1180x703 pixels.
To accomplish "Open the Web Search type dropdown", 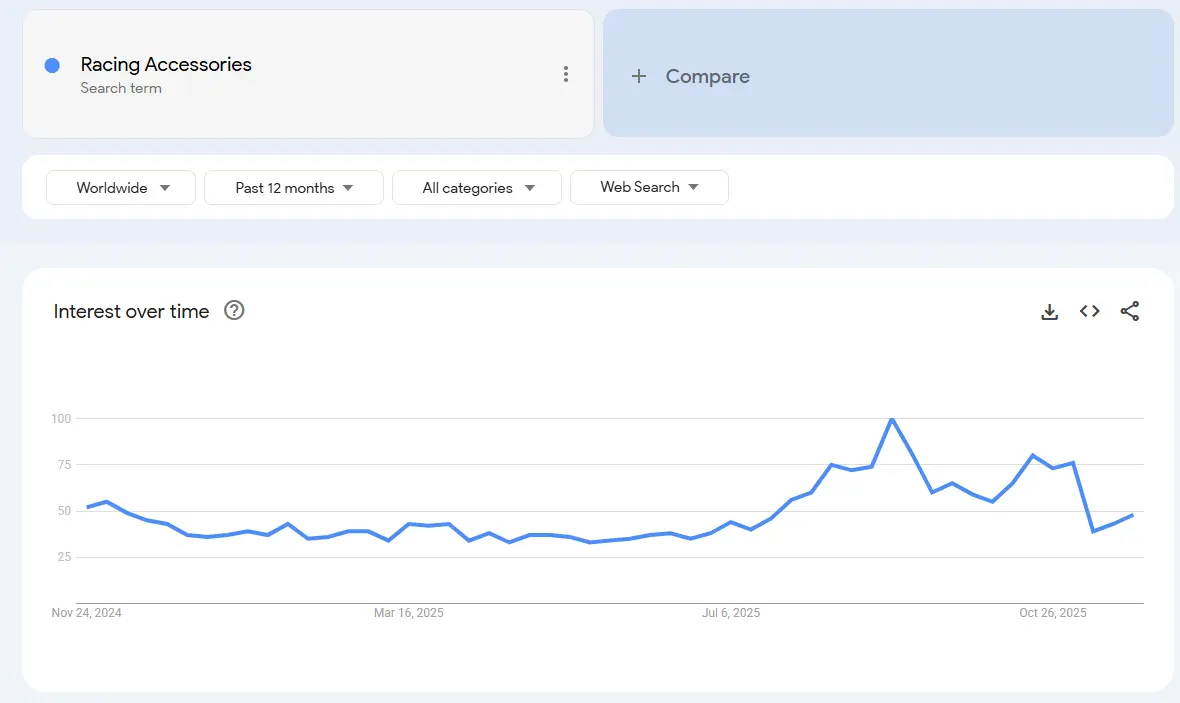I will click(x=649, y=187).
